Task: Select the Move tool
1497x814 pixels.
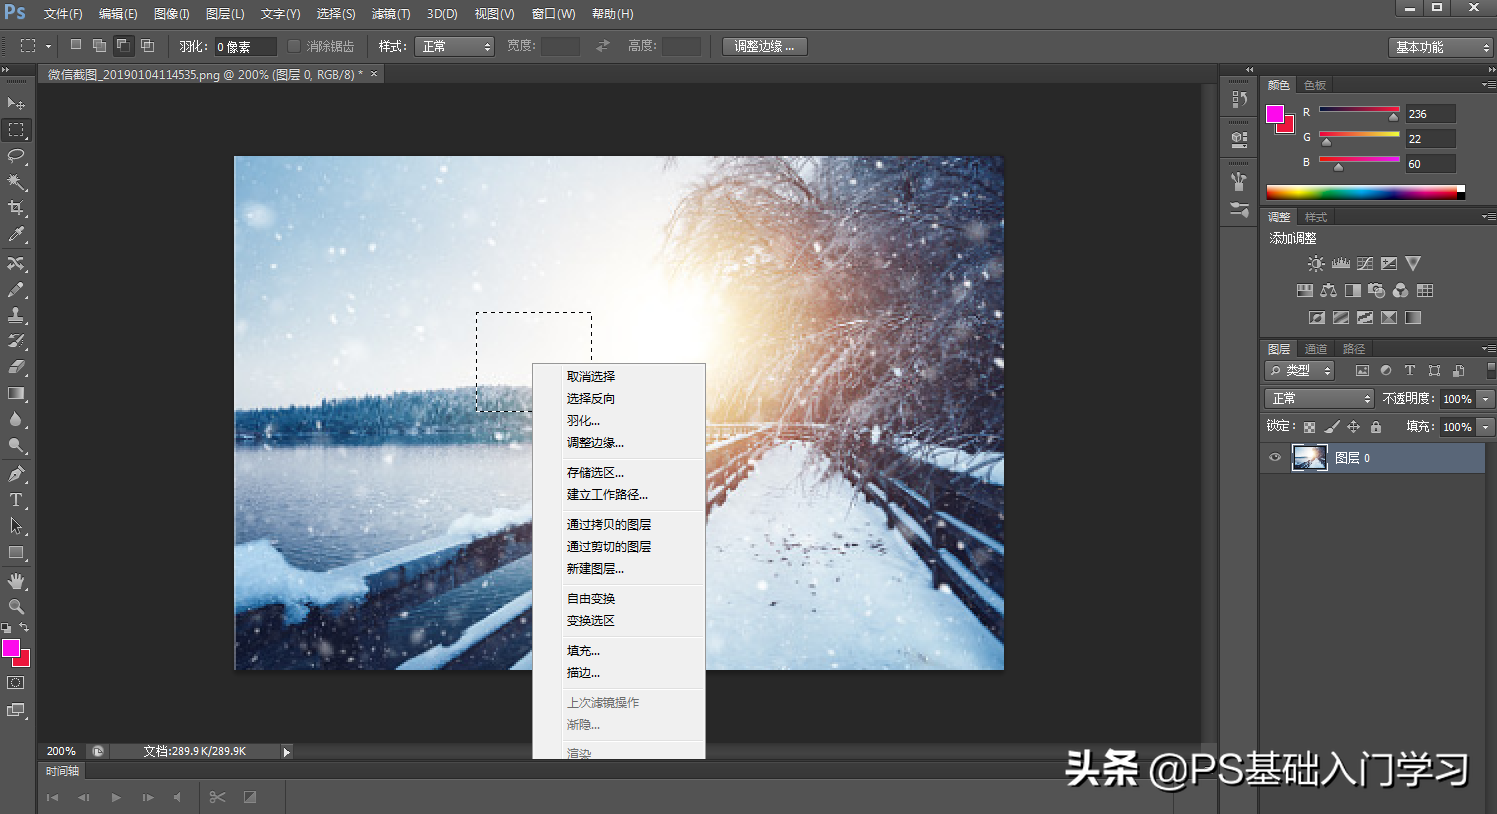Action: [16, 104]
